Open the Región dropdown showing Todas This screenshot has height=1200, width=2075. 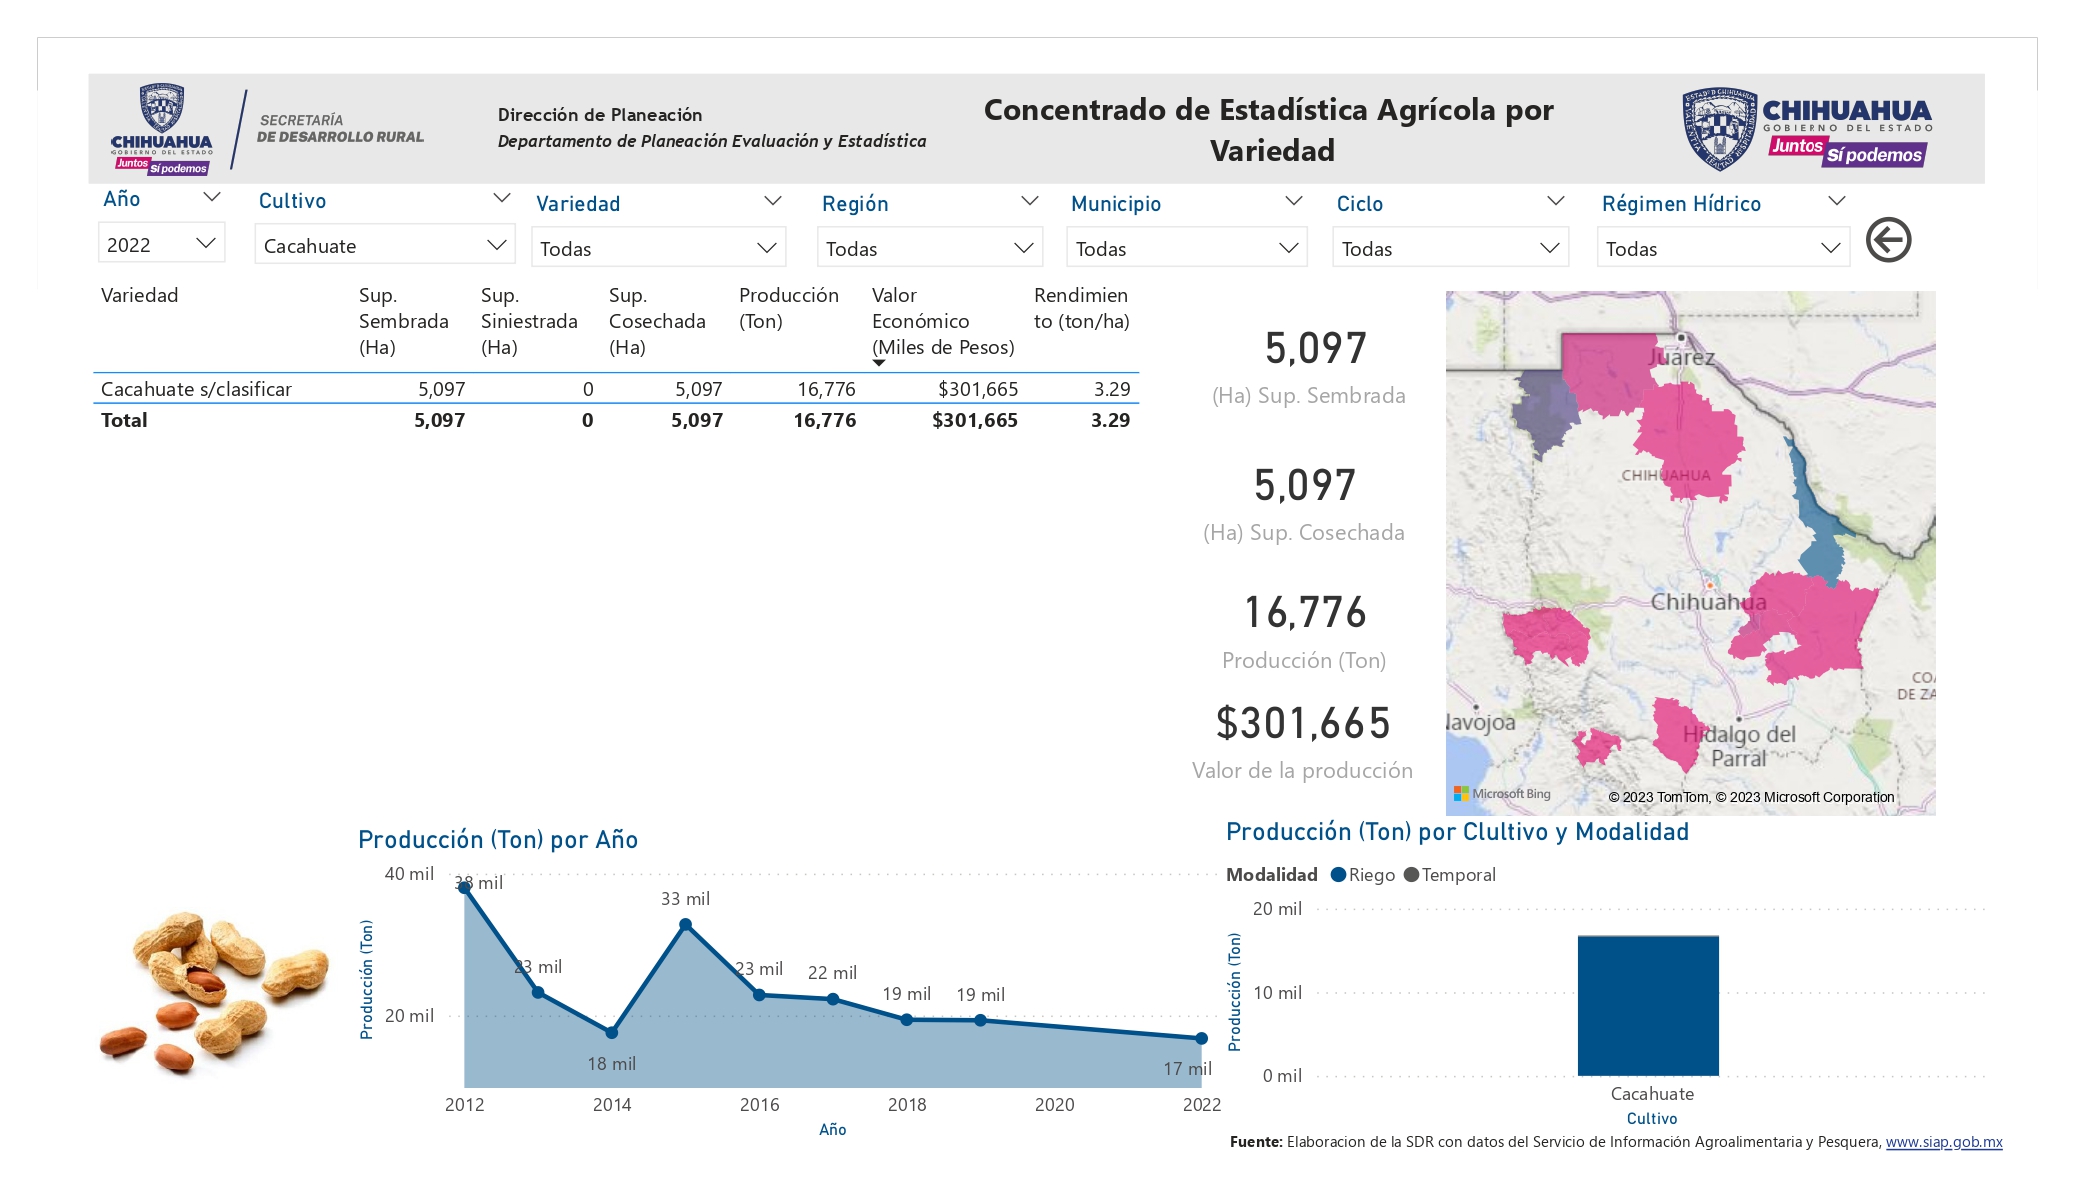tap(930, 248)
